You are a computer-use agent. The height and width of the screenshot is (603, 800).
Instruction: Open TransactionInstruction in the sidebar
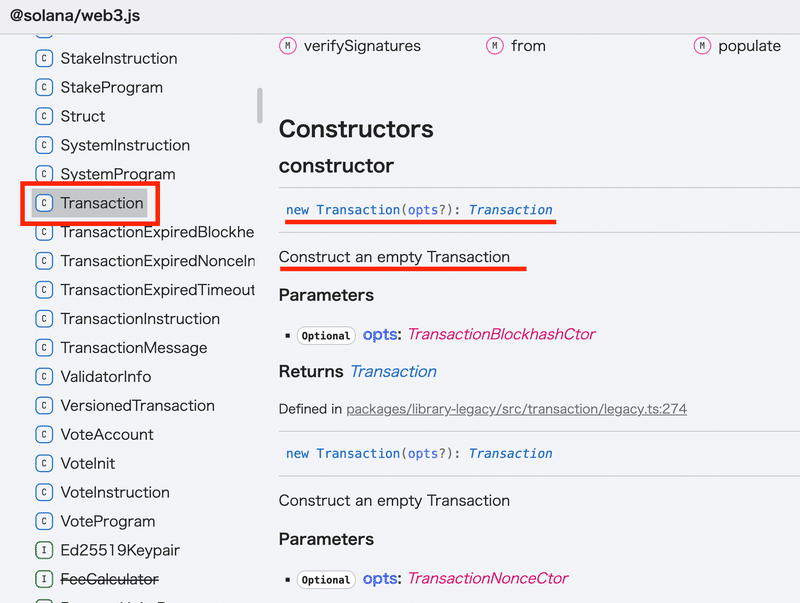point(140,319)
